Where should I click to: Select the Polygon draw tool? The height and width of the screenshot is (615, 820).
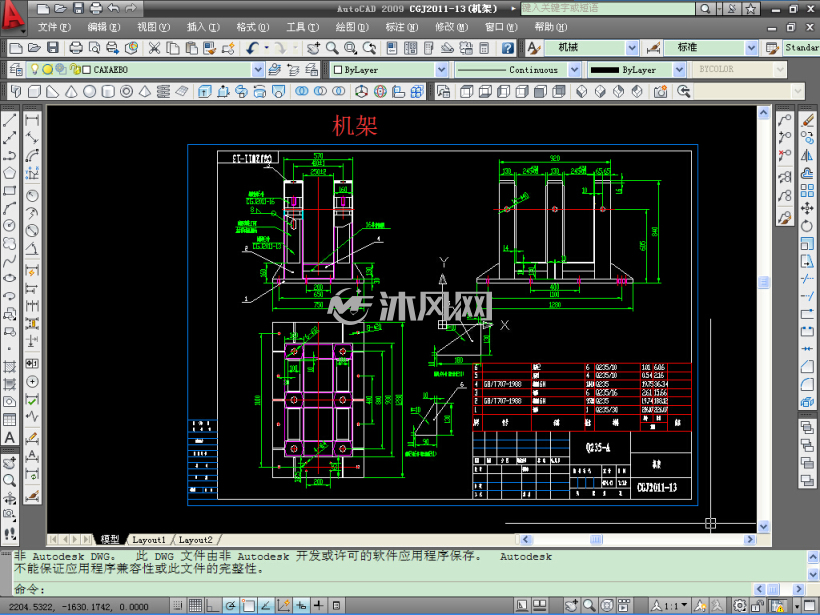coord(9,173)
